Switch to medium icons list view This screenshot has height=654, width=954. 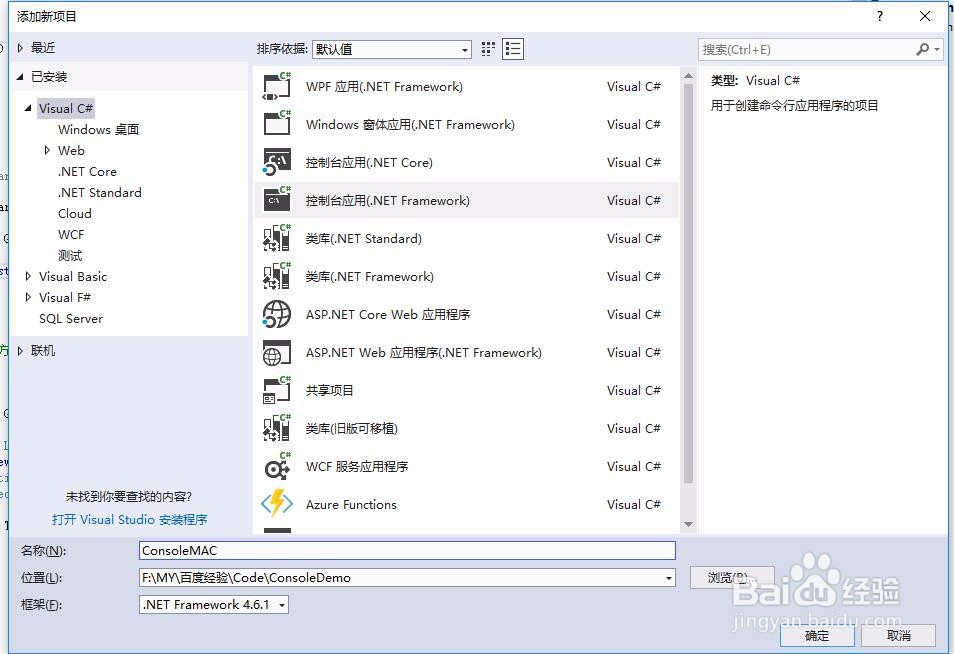point(513,49)
